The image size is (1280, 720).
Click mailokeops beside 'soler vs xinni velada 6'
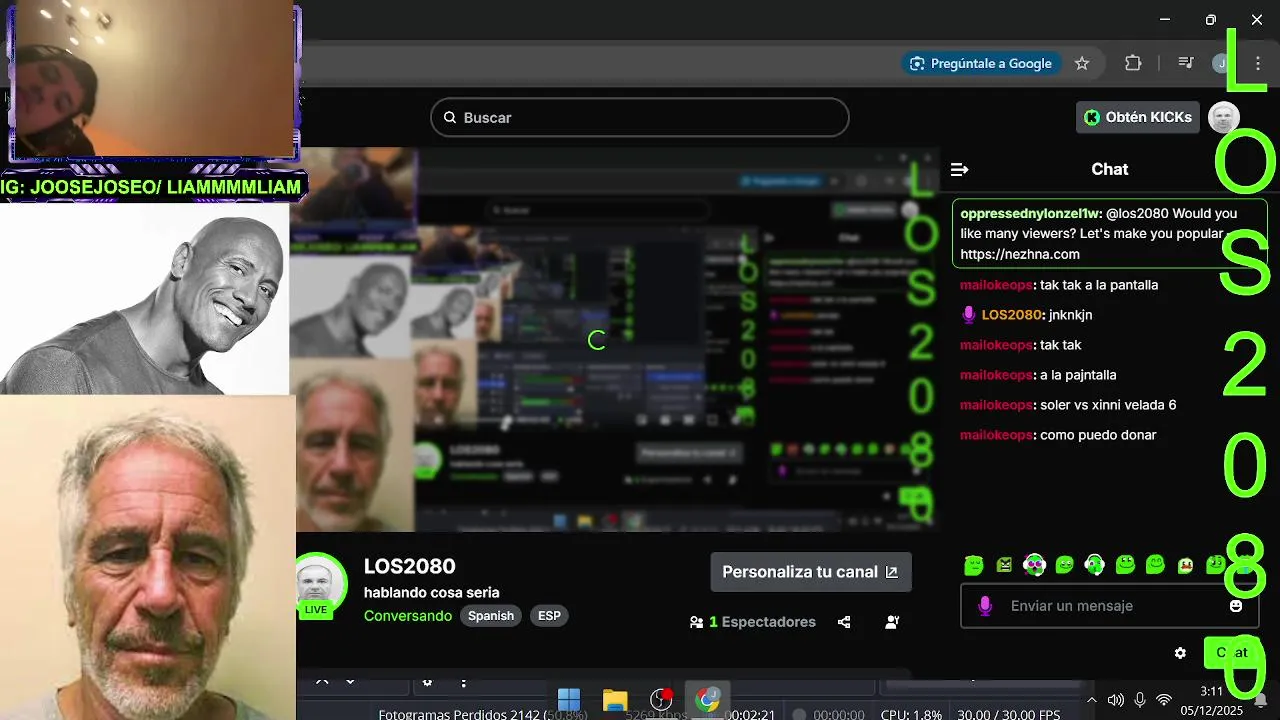pos(996,405)
